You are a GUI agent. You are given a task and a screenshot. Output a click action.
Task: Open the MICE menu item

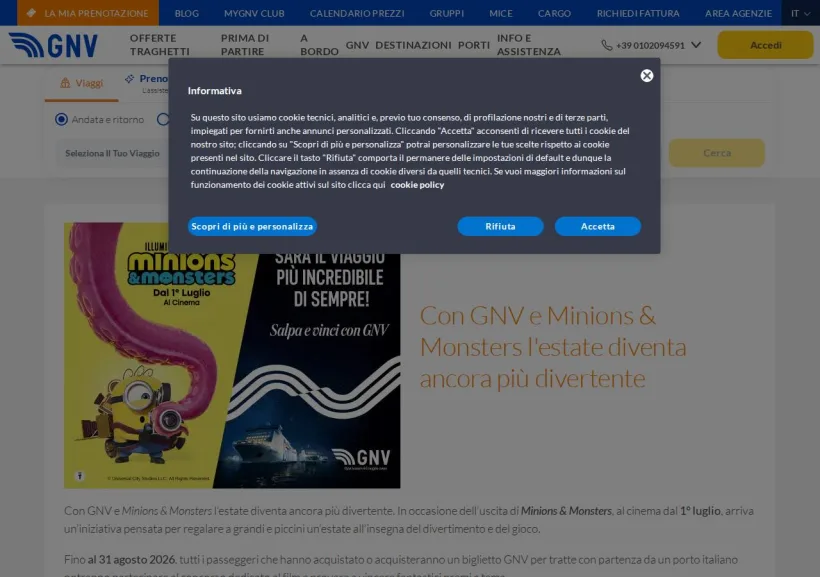coord(500,13)
